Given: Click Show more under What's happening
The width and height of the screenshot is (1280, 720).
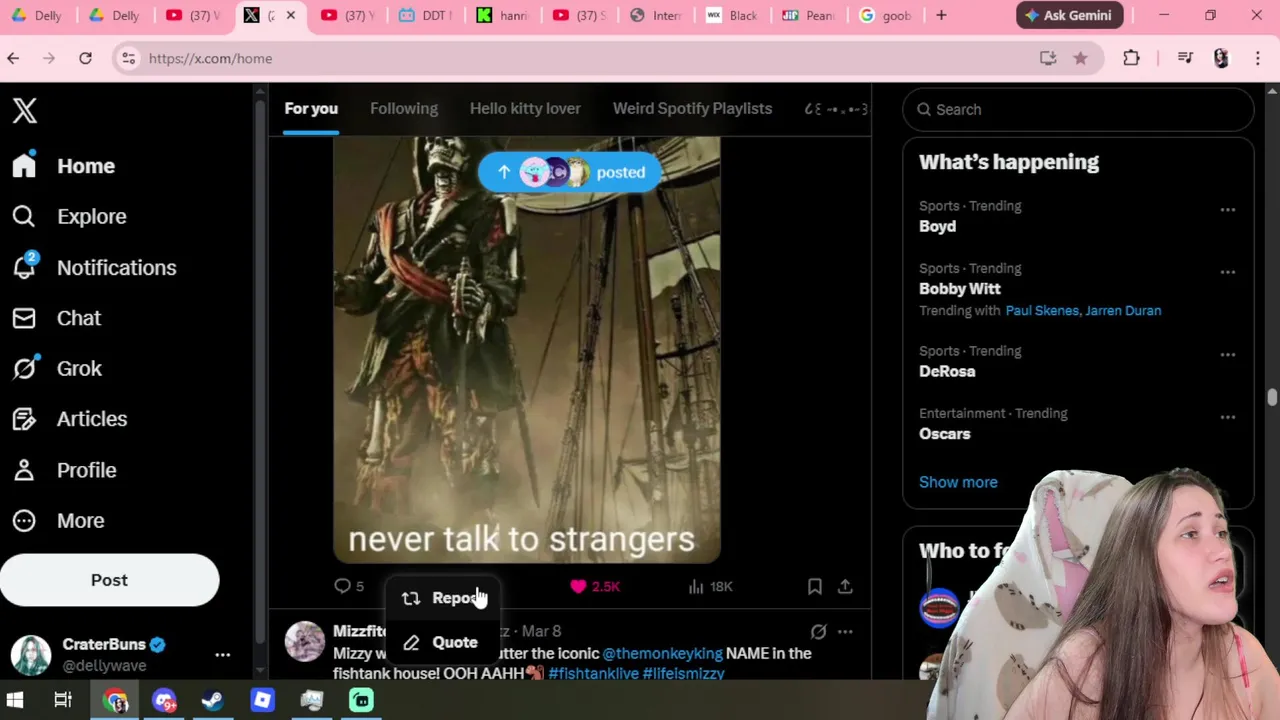Looking at the screenshot, I should click(958, 482).
